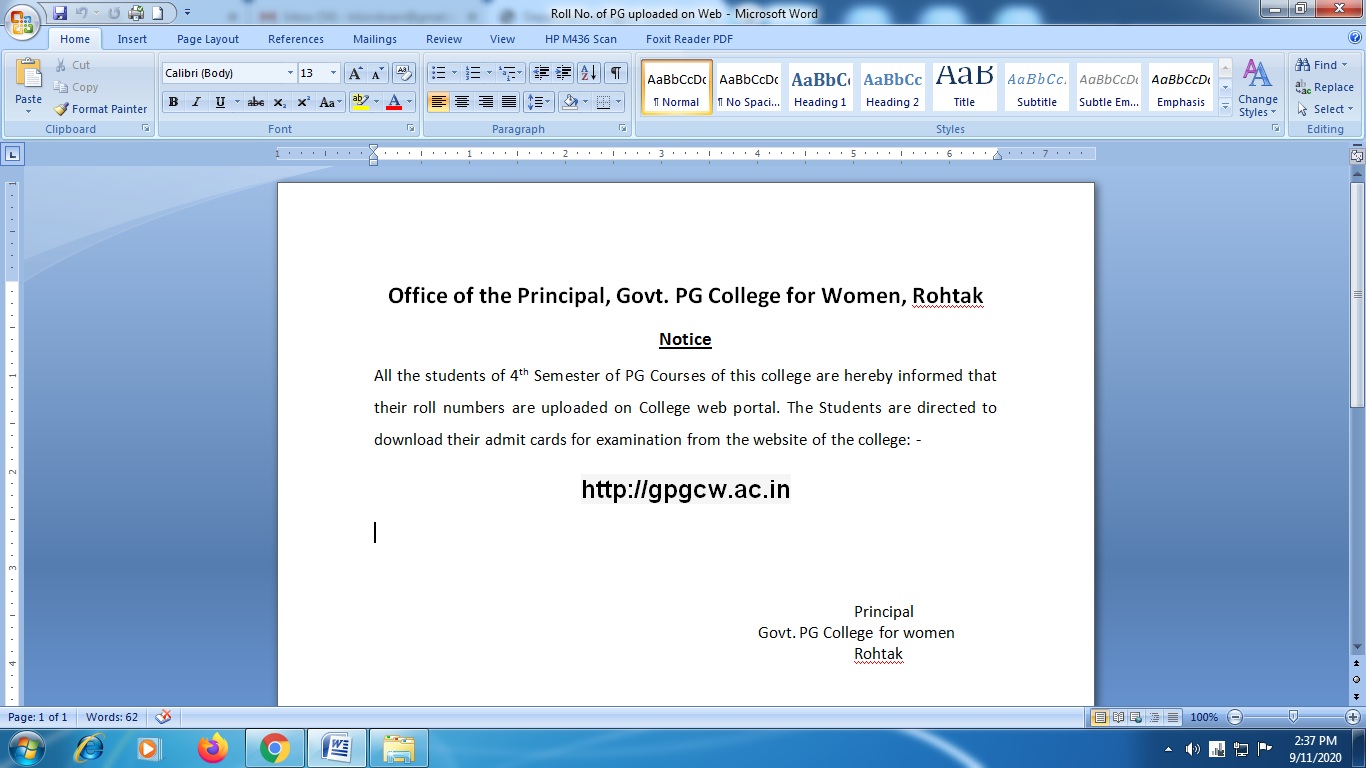Apply the red font color button

coord(393,102)
